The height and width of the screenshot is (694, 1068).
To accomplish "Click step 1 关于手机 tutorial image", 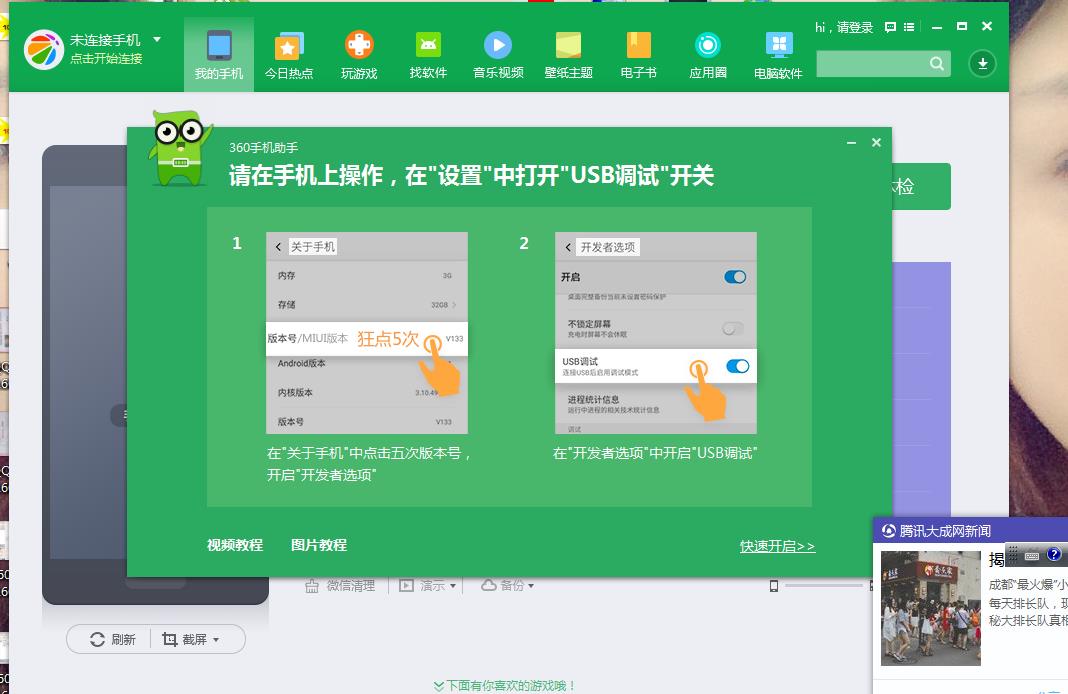I will coord(366,333).
